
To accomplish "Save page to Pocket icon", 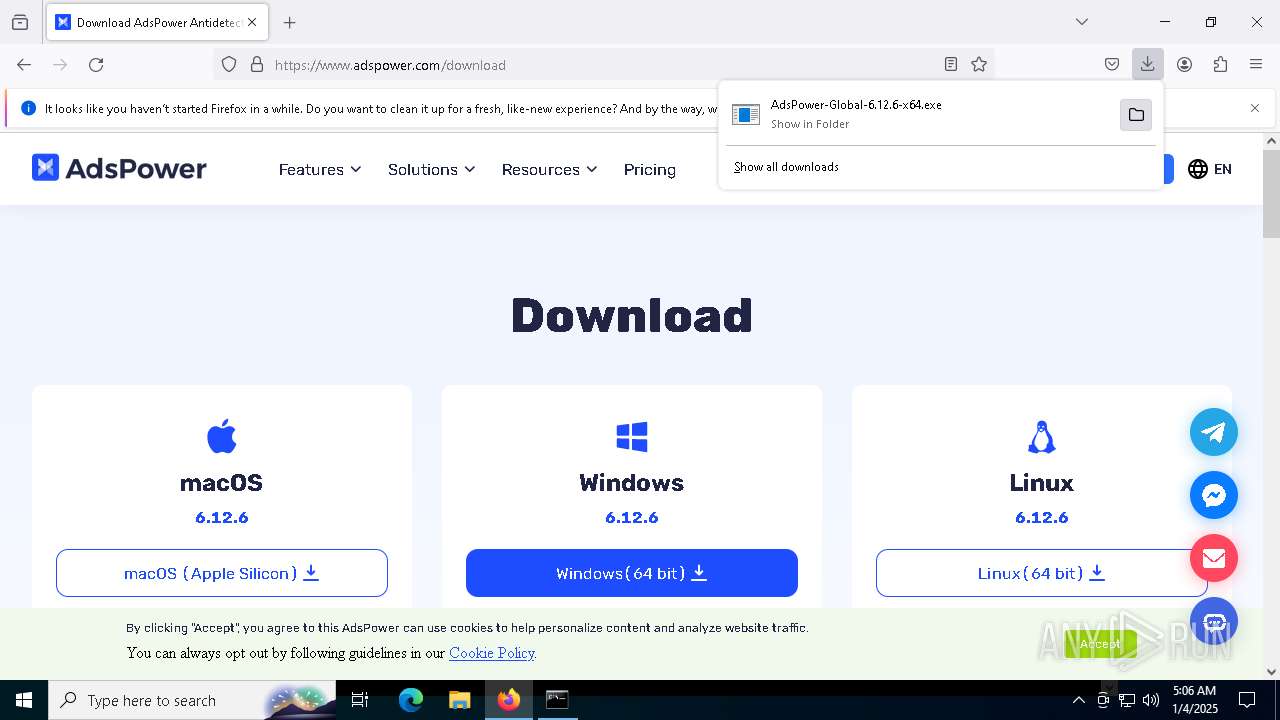I will point(1112,64).
